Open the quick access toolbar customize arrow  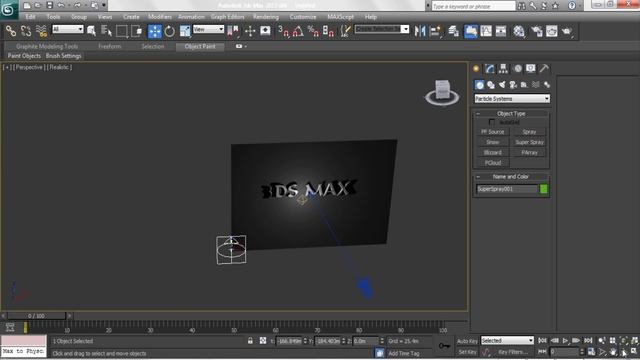point(104,5)
